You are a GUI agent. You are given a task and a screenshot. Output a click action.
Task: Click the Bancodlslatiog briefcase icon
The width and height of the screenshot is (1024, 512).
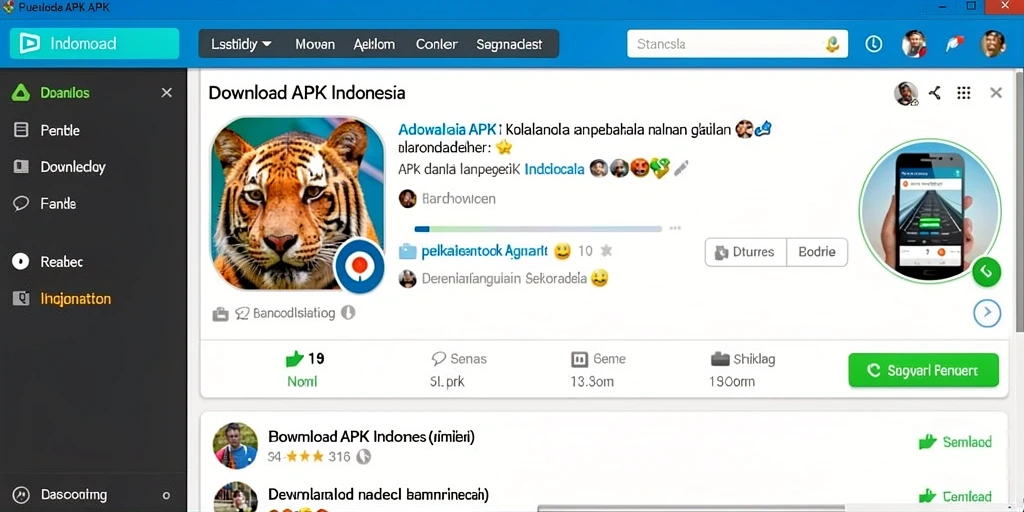pos(221,314)
